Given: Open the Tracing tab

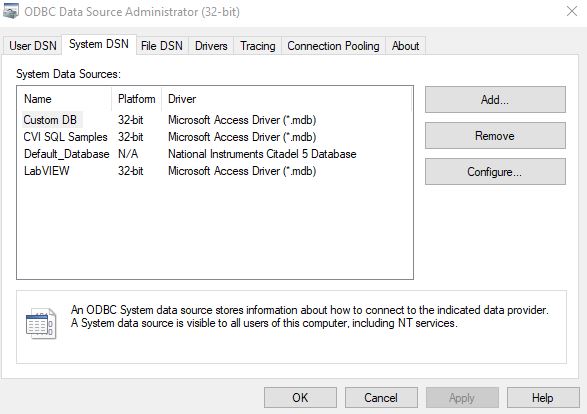Looking at the screenshot, I should tap(258, 46).
